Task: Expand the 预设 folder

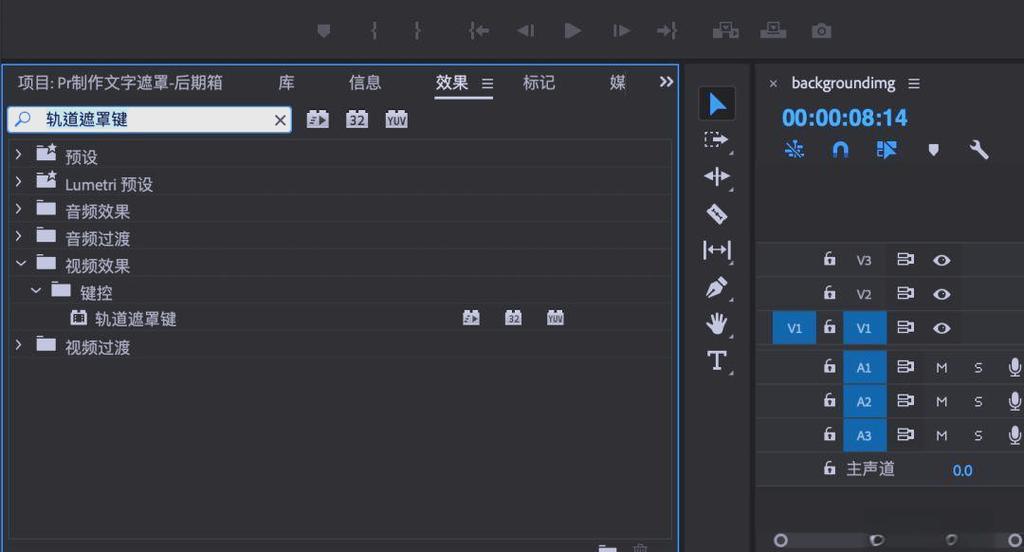Action: [19, 154]
